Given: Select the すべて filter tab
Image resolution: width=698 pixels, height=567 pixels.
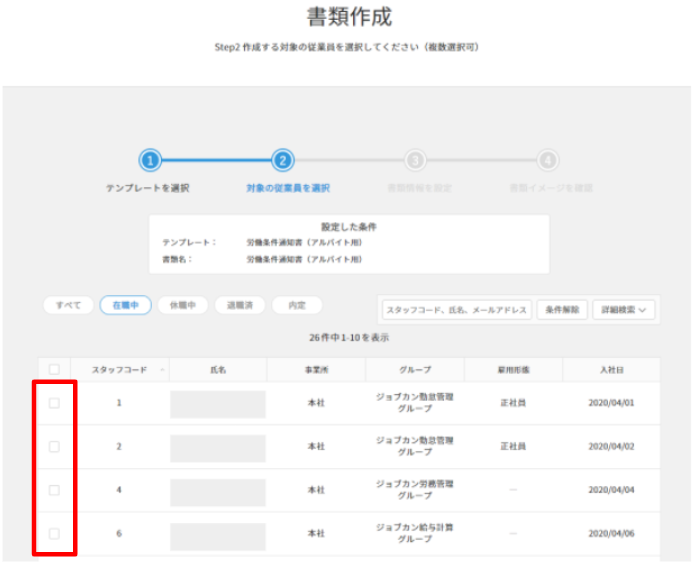Looking at the screenshot, I should 68,305.
